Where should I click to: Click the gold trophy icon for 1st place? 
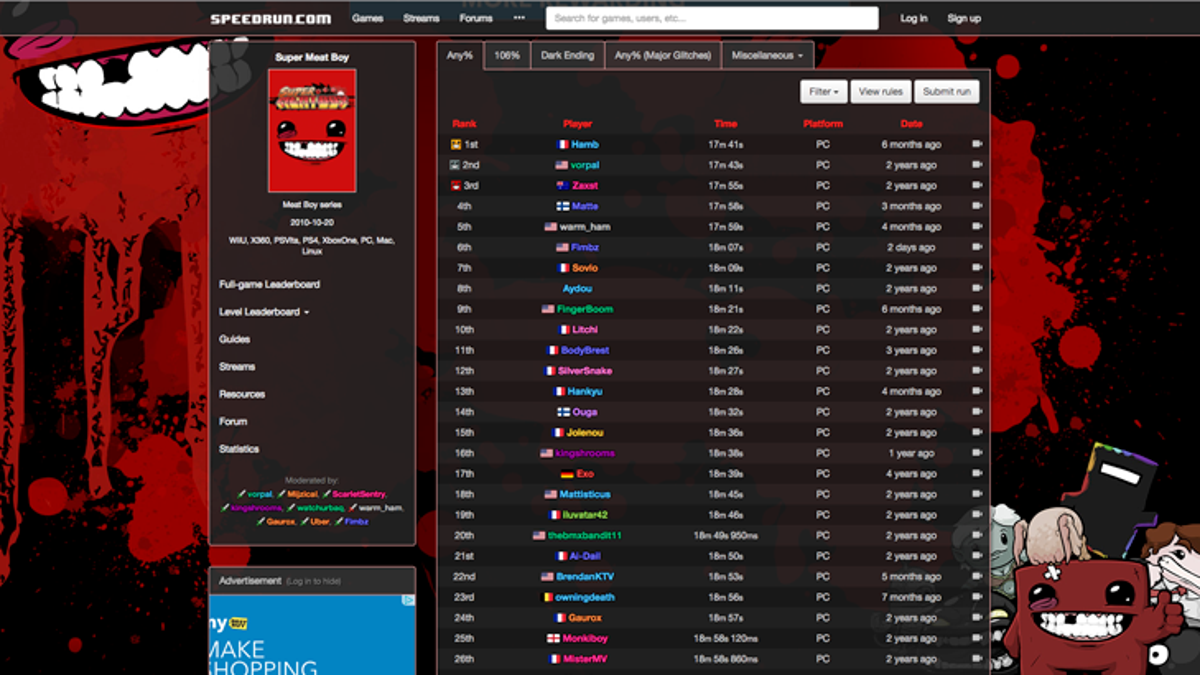pyautogui.click(x=456, y=144)
